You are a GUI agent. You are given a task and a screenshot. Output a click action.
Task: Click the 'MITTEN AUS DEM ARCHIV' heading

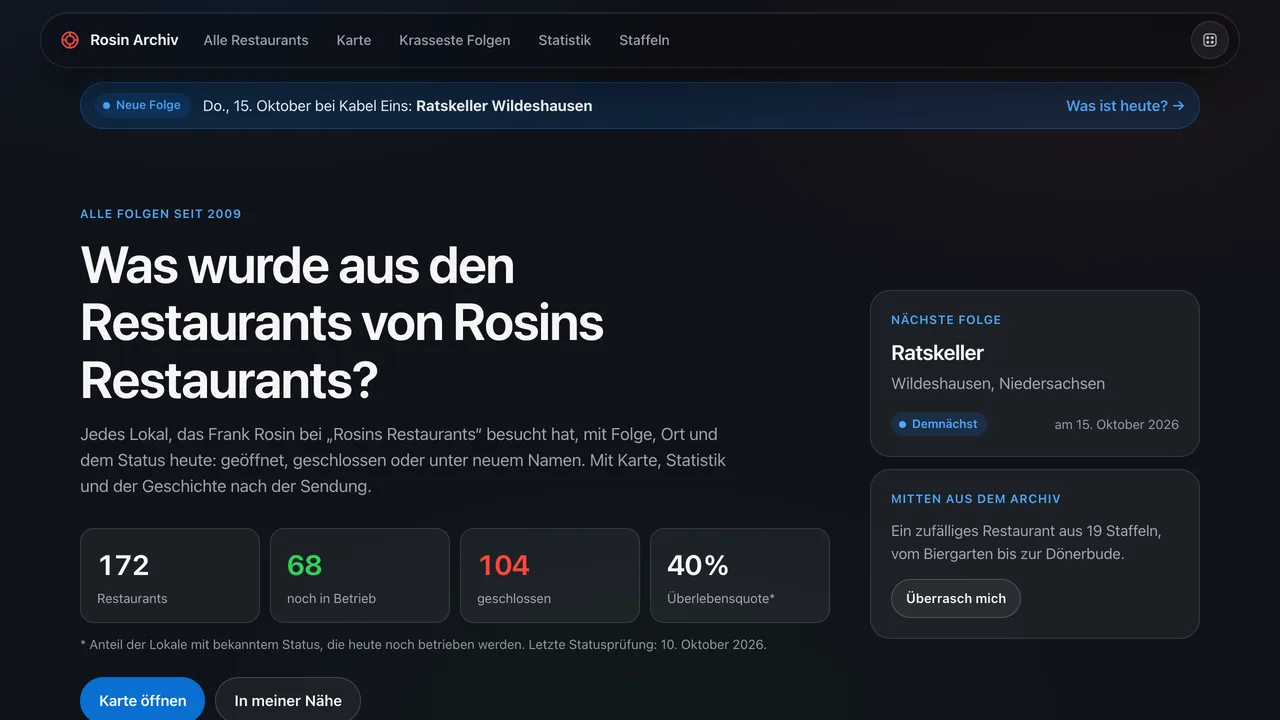(x=976, y=499)
